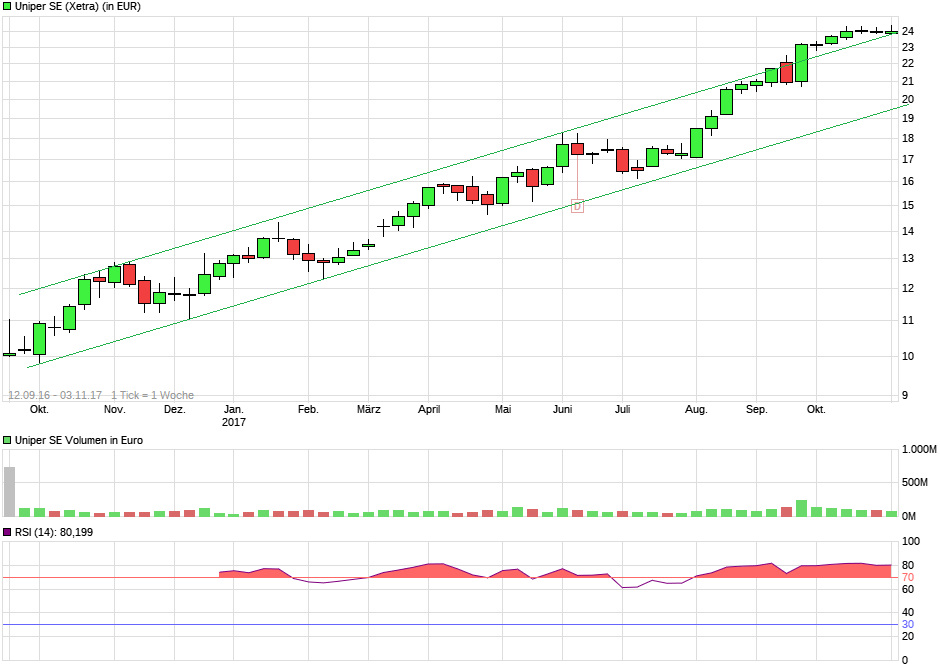Click the red RSI level label 70
The image size is (940, 670).
tap(908, 578)
